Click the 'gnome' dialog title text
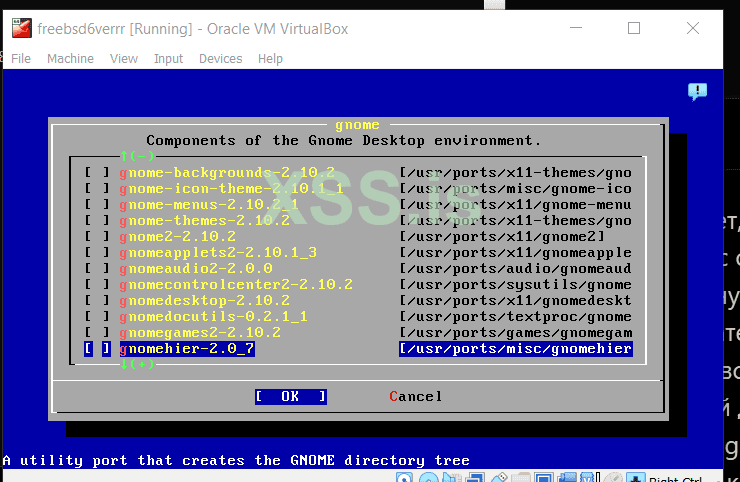The width and height of the screenshot is (740, 482). click(x=357, y=125)
